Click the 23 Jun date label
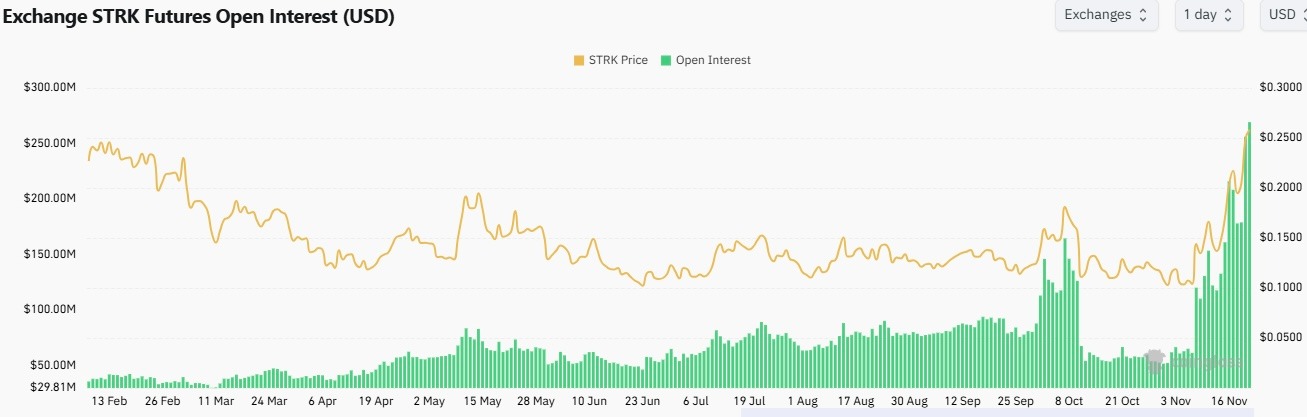1307x417 pixels. coord(643,401)
